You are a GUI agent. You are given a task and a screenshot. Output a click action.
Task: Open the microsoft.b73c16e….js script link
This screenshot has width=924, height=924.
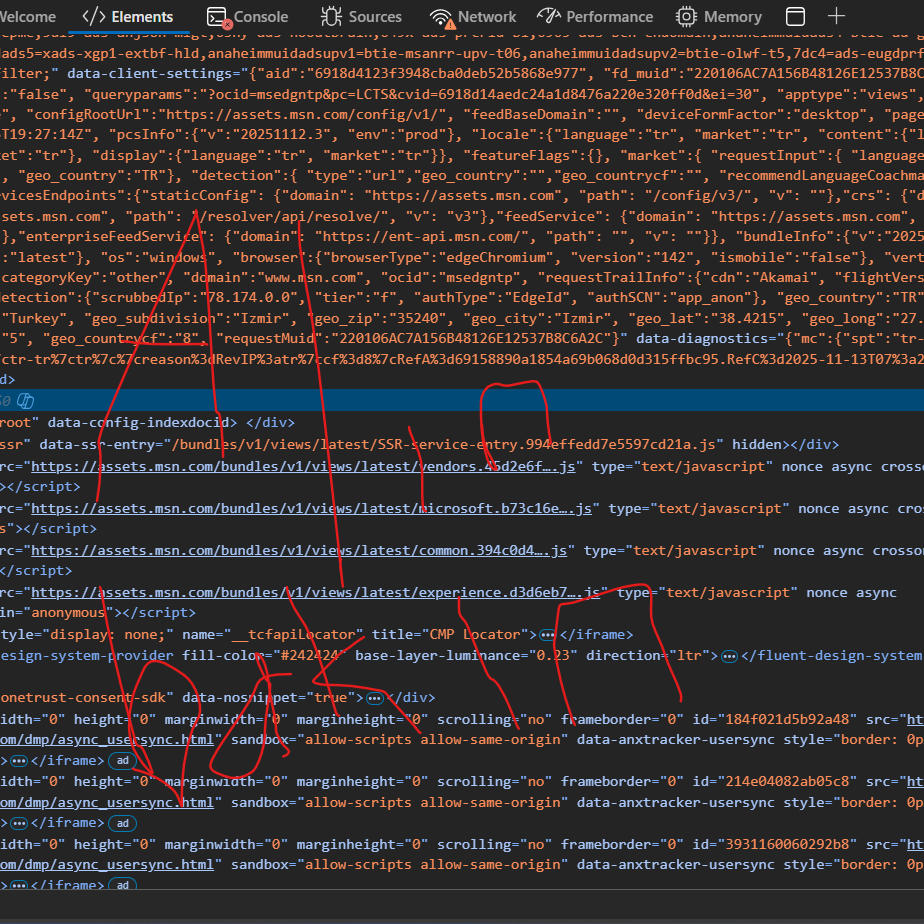point(312,509)
